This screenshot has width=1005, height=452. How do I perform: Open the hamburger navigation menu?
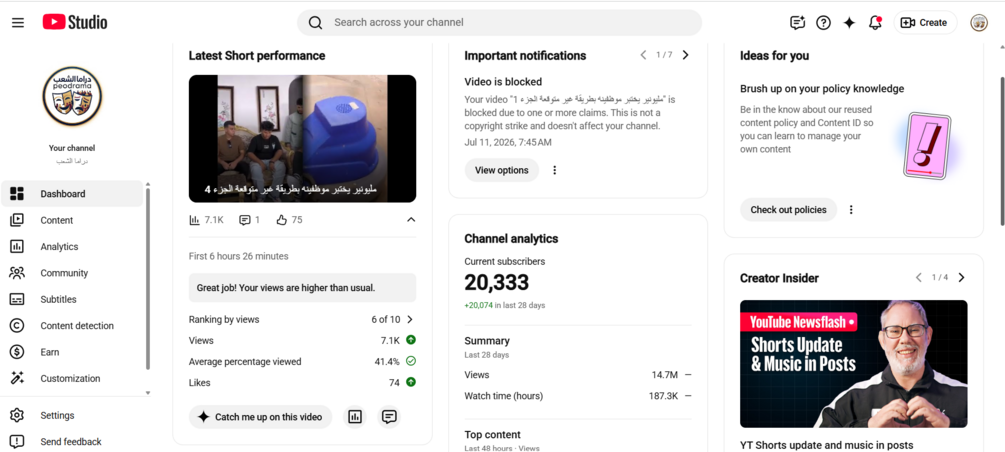click(x=18, y=22)
